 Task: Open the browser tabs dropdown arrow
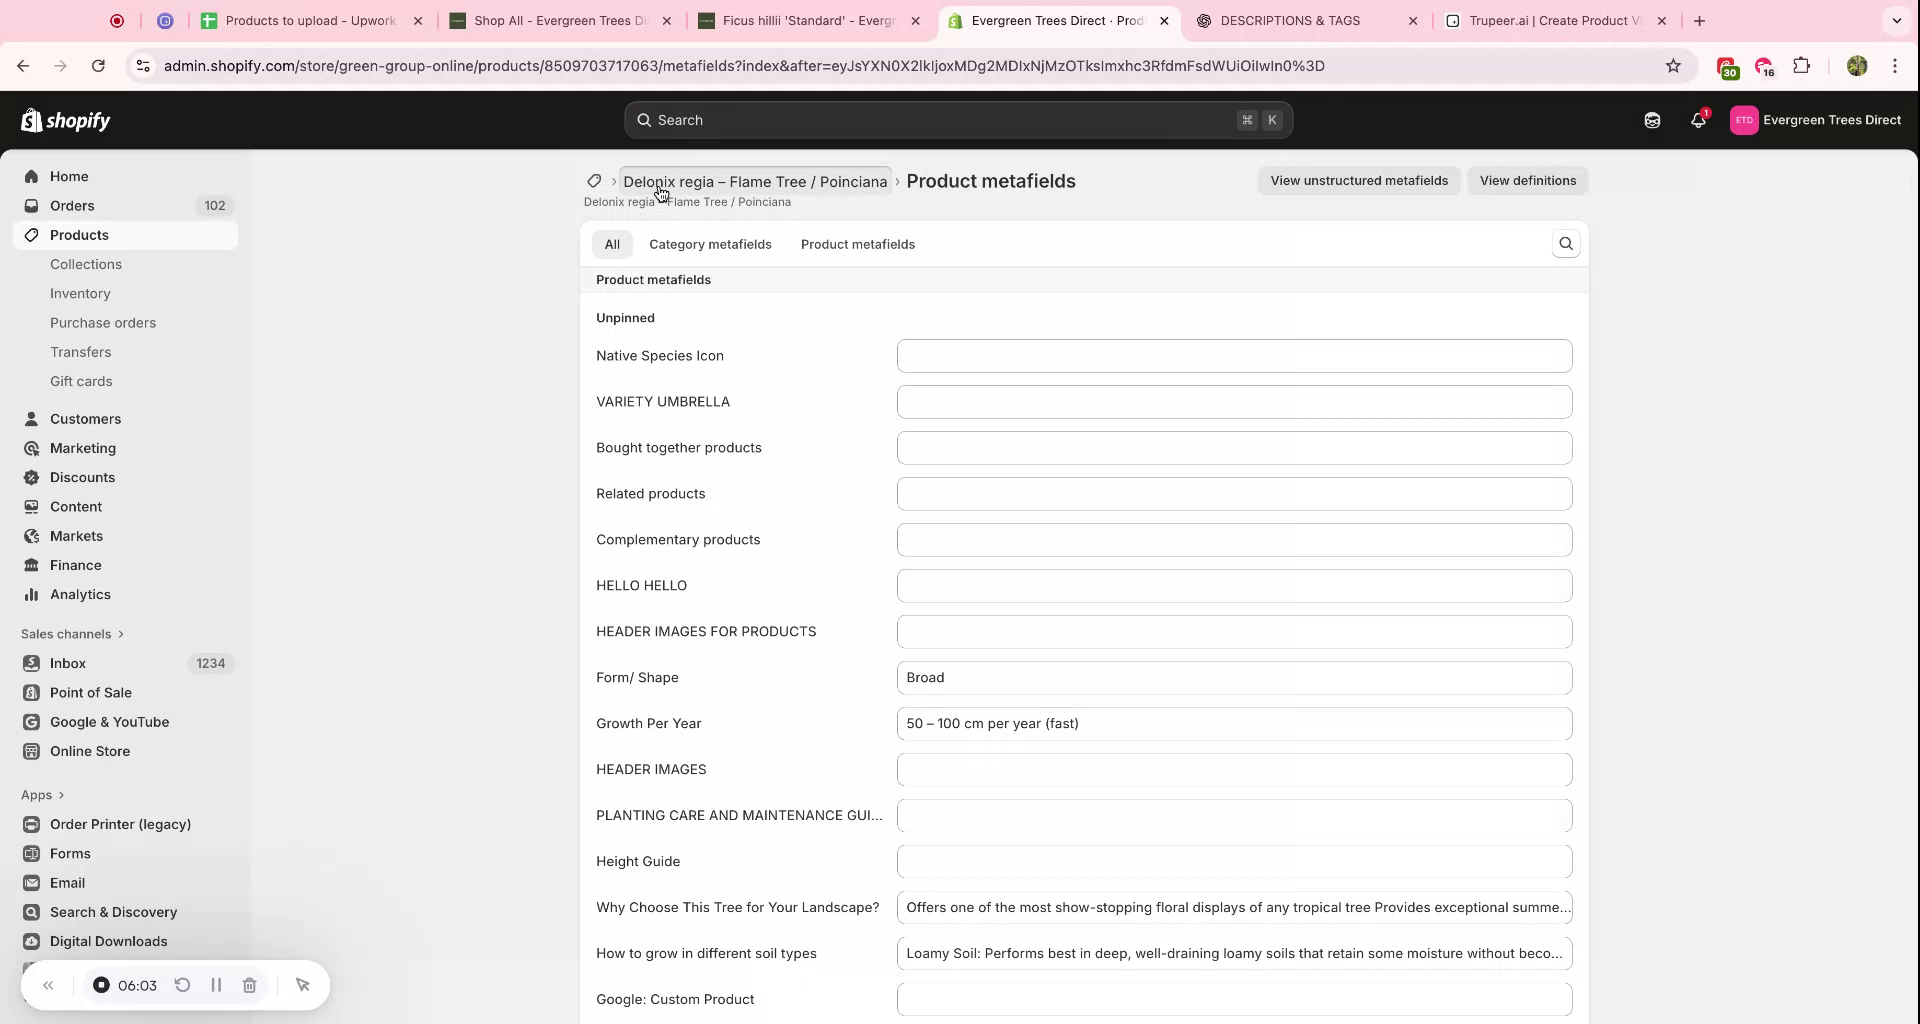(x=1897, y=20)
